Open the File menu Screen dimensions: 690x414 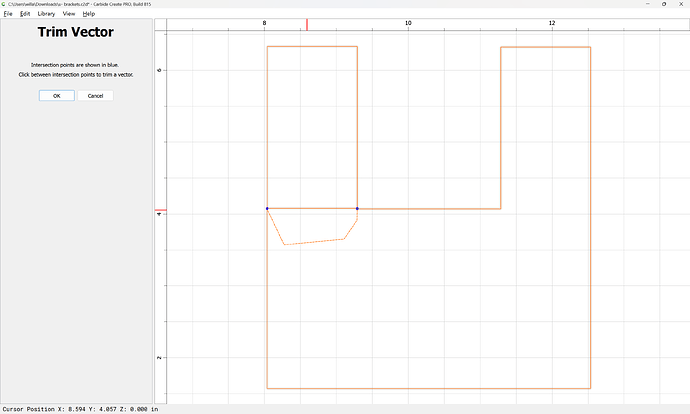click(8, 14)
